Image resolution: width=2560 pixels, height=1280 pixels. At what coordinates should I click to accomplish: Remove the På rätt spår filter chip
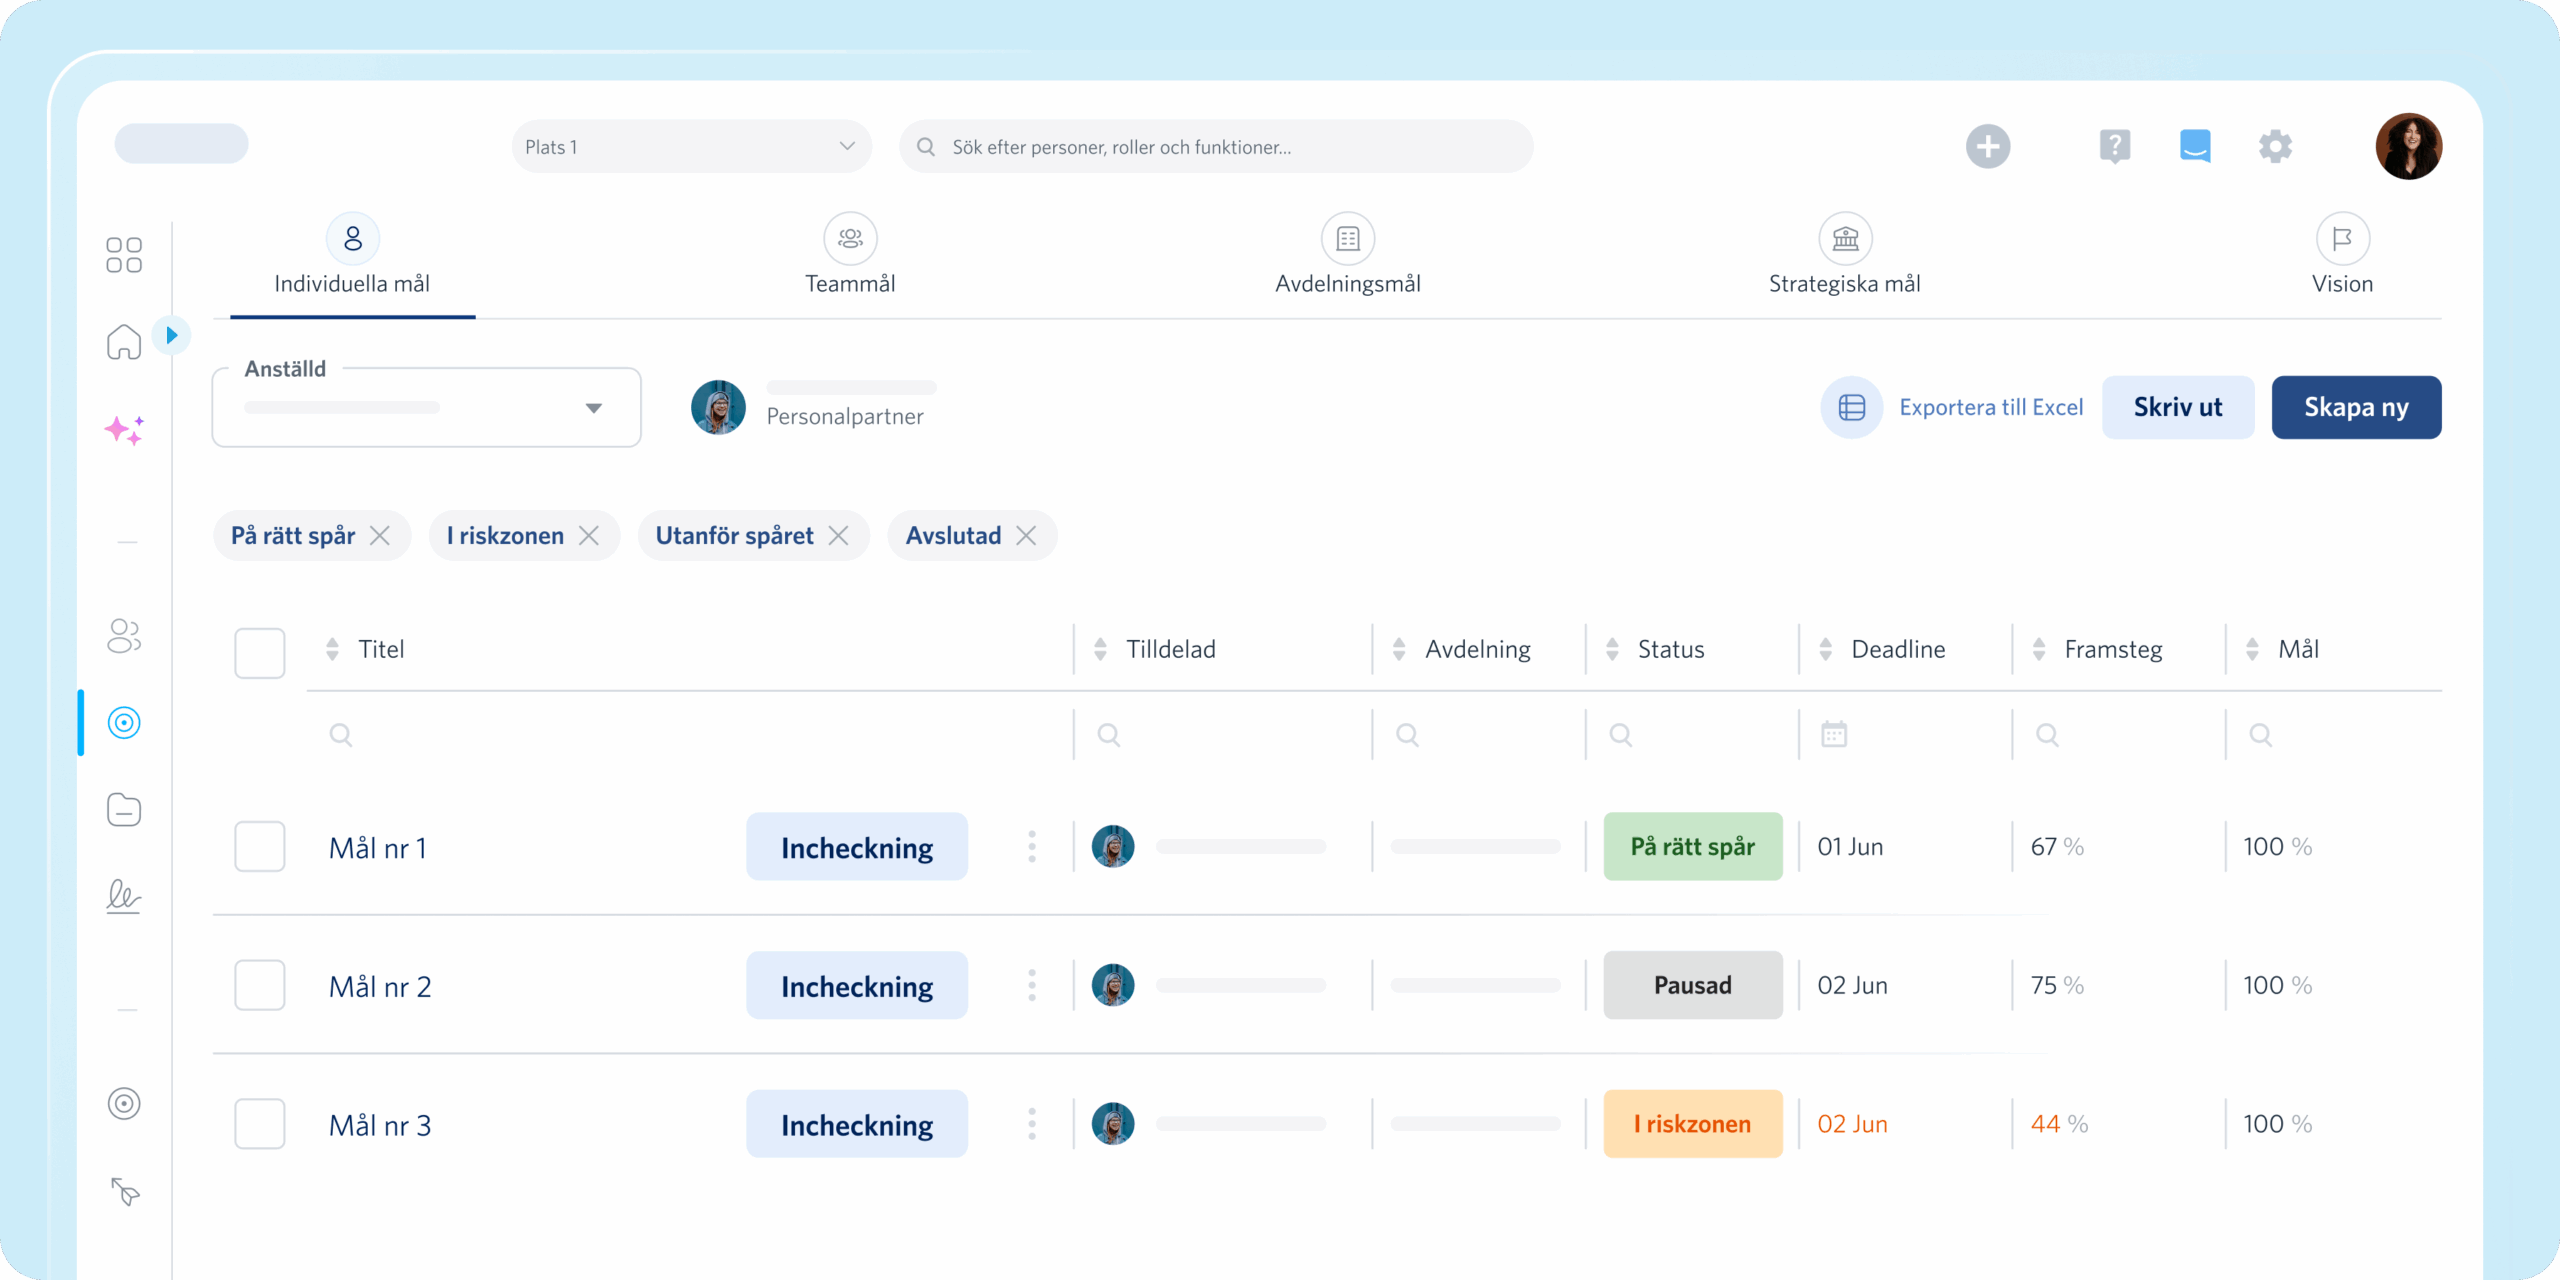pyautogui.click(x=380, y=536)
